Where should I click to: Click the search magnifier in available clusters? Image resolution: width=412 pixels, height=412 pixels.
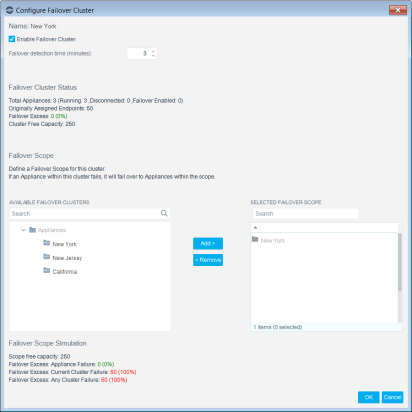pos(164,213)
